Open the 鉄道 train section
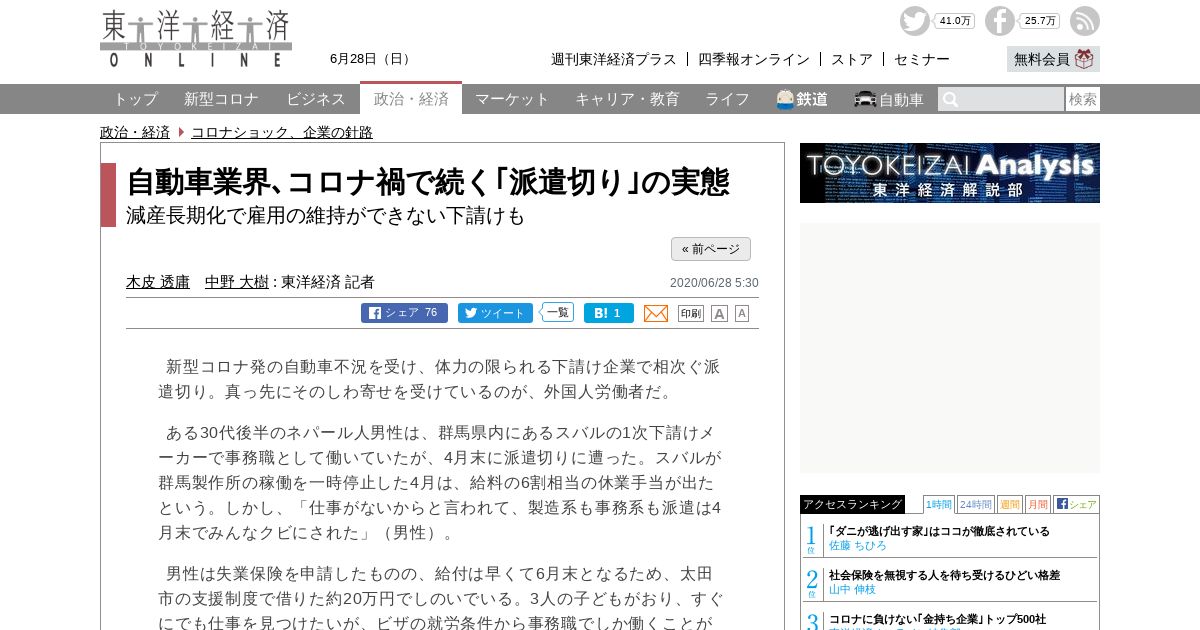This screenshot has height=630, width=1200. (x=802, y=99)
